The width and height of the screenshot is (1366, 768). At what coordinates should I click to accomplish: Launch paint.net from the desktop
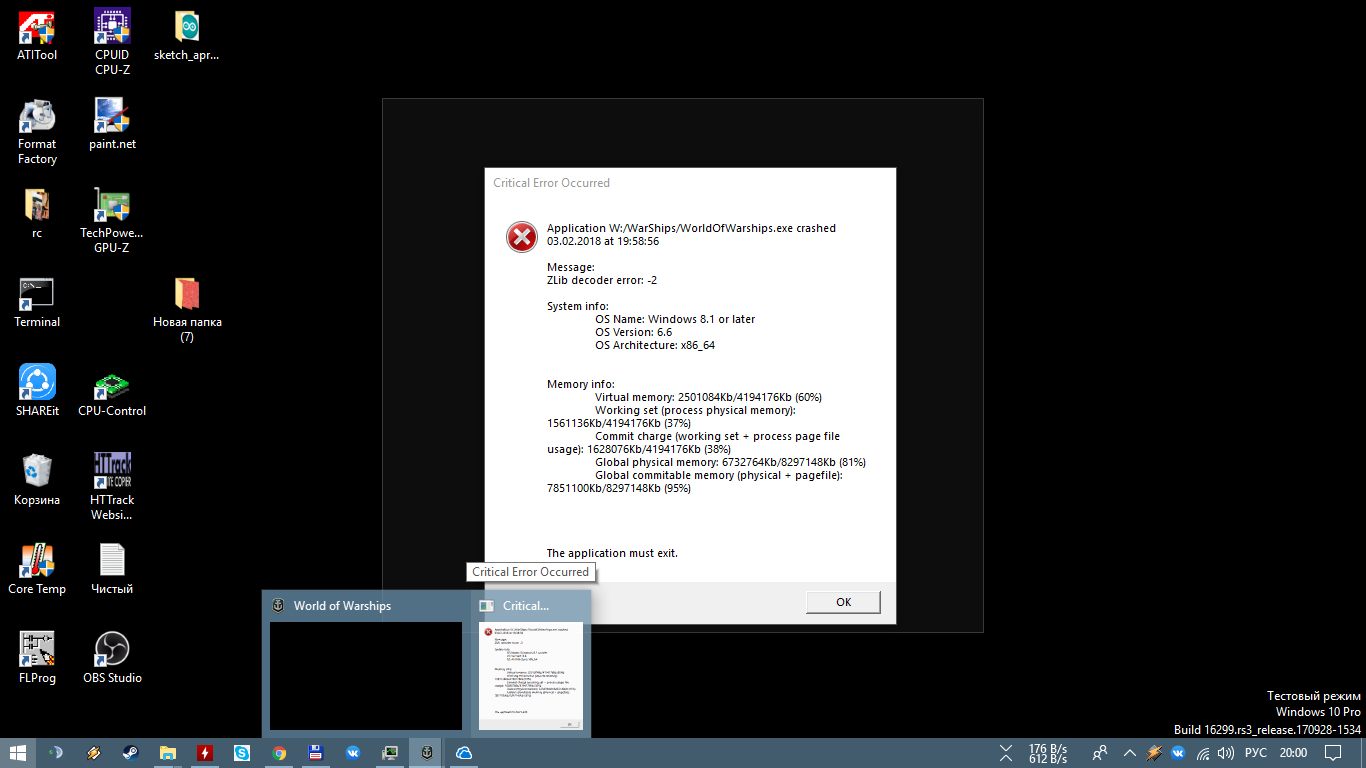pyautogui.click(x=112, y=124)
